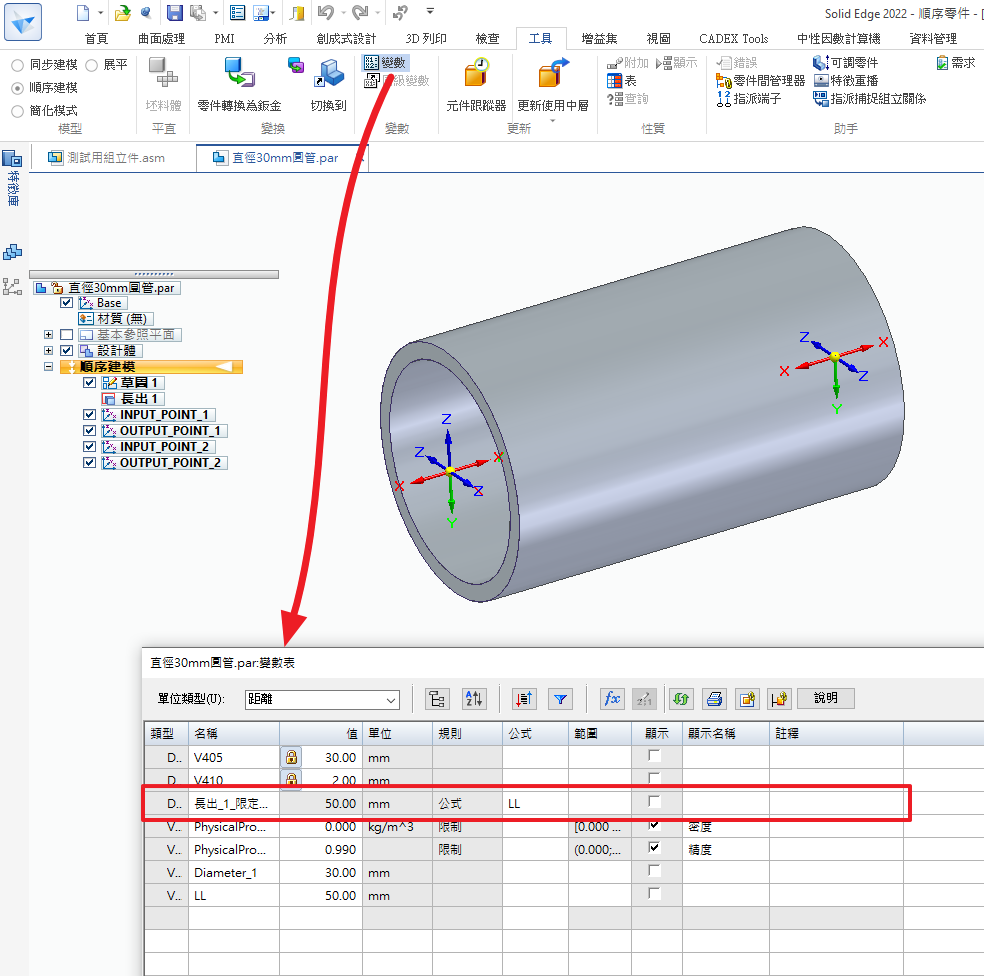Screen dimensions: 984x976
Task: Check the 顯示 box for Diameter_1 row
Action: [655, 871]
